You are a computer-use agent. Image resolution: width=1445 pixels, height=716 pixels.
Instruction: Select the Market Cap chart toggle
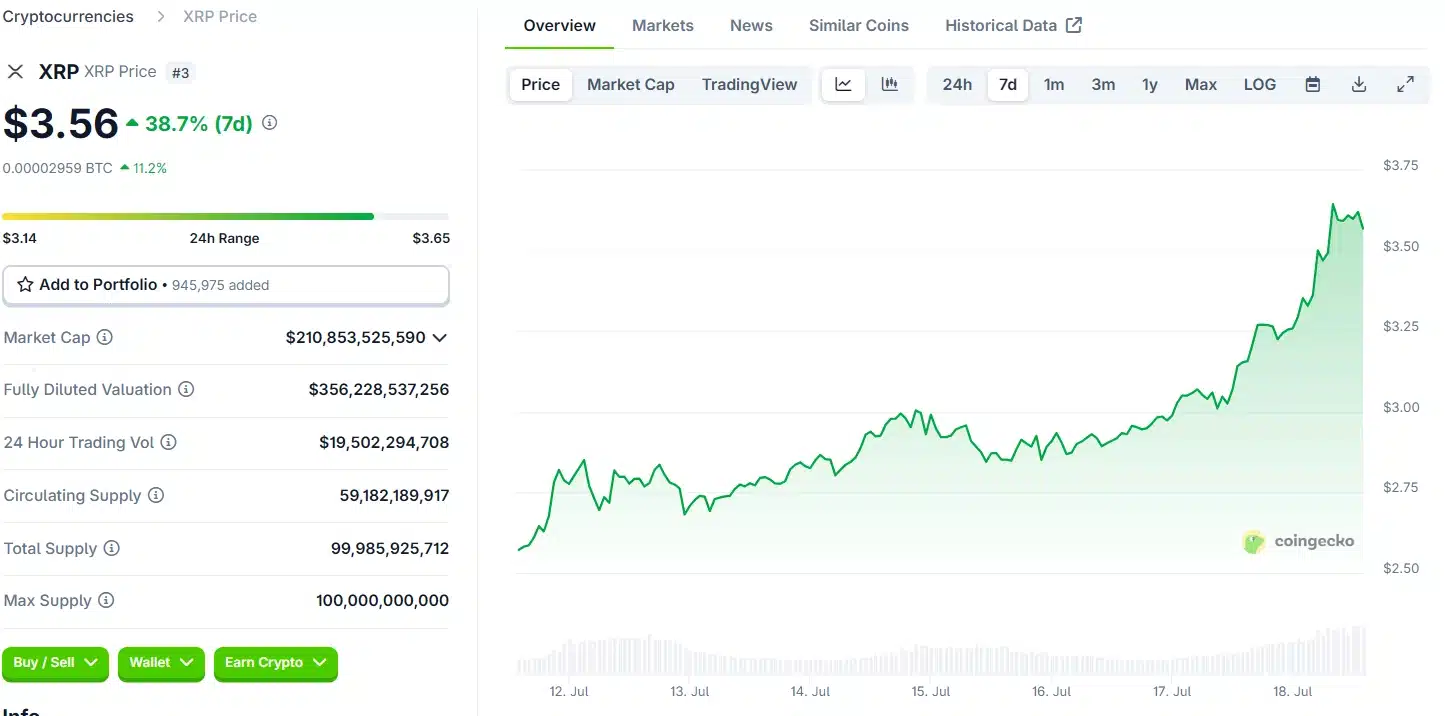pos(631,85)
